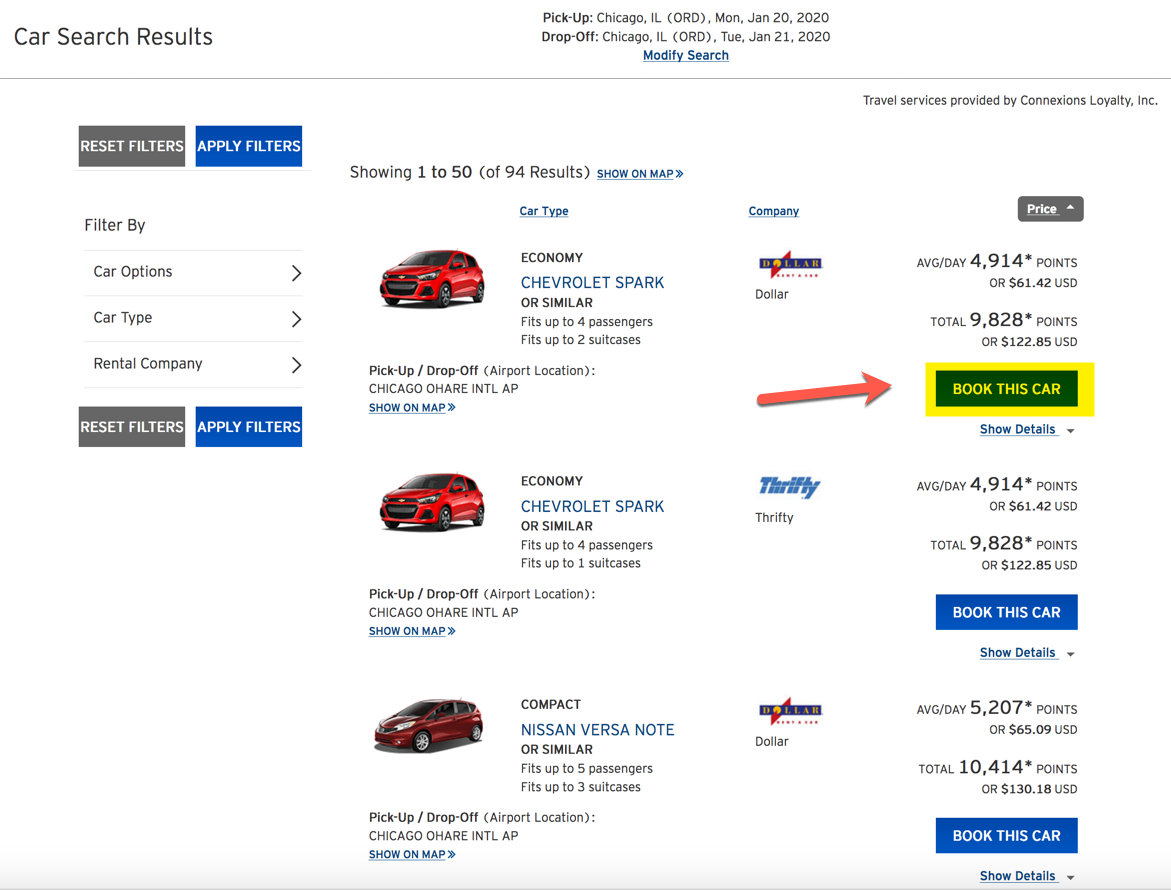Click the top APPLY FILTERS button
The height and width of the screenshot is (890, 1171).
coord(249,146)
